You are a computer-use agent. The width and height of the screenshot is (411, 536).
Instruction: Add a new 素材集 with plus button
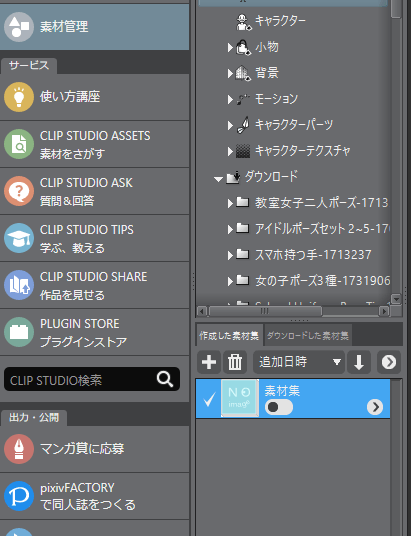coord(209,362)
